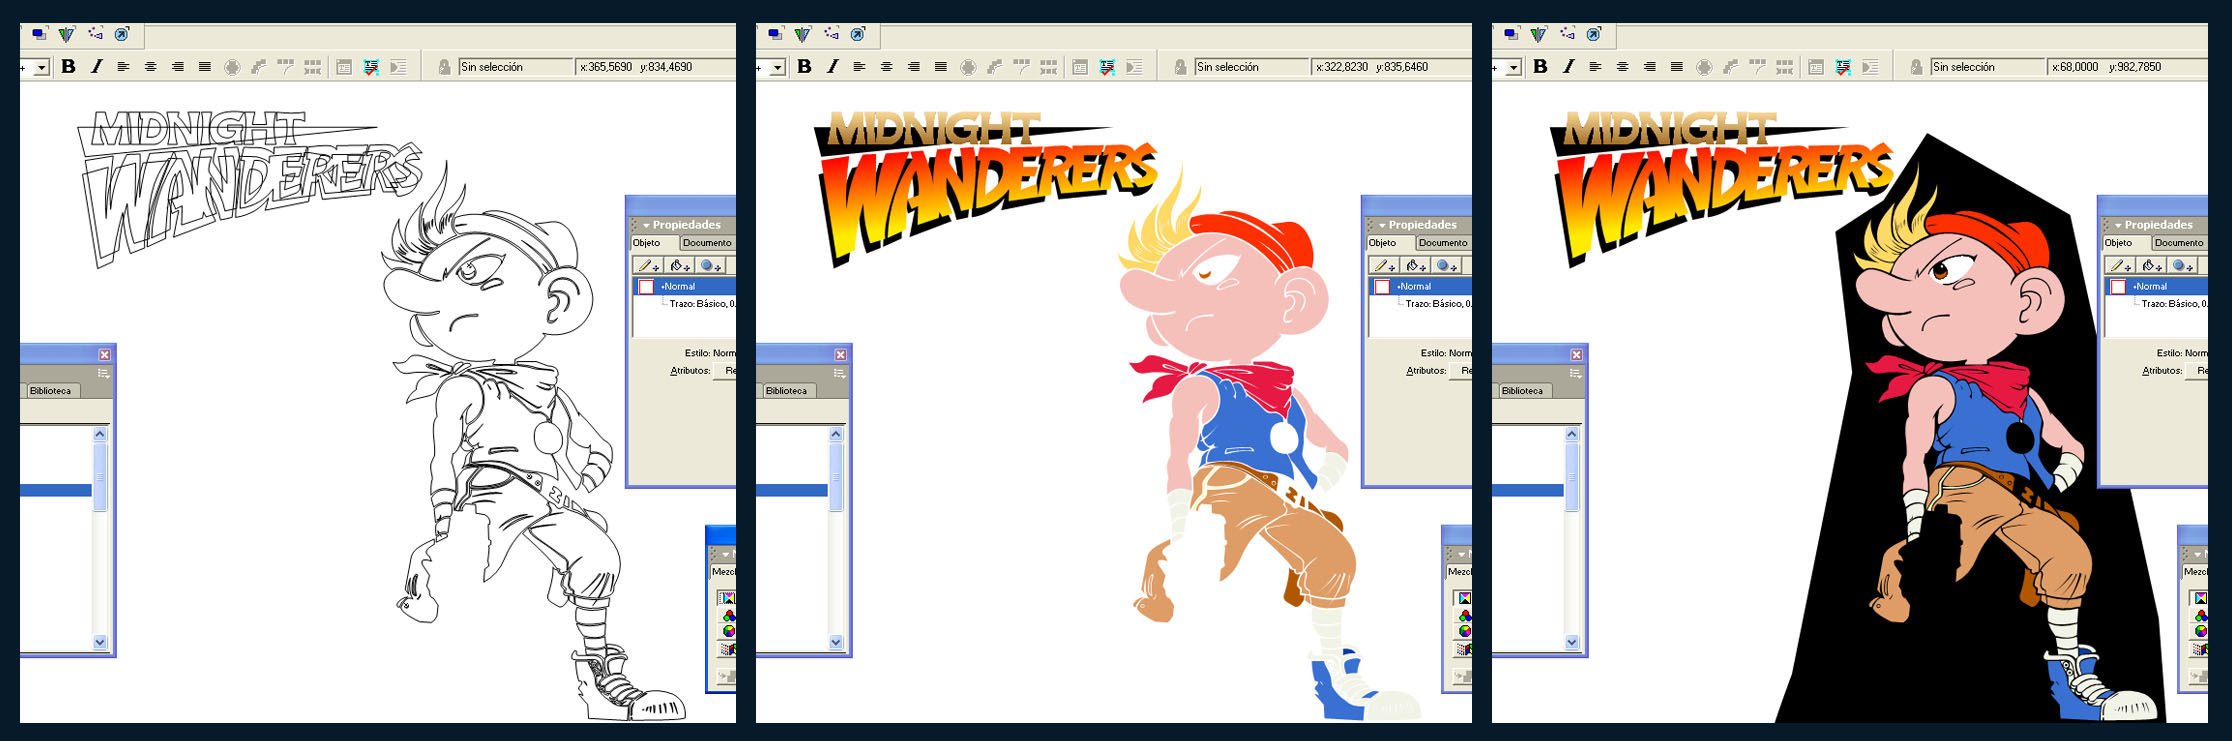The width and height of the screenshot is (2232, 741).
Task: Click the dotted path icon in left screenshot
Action: (95, 34)
